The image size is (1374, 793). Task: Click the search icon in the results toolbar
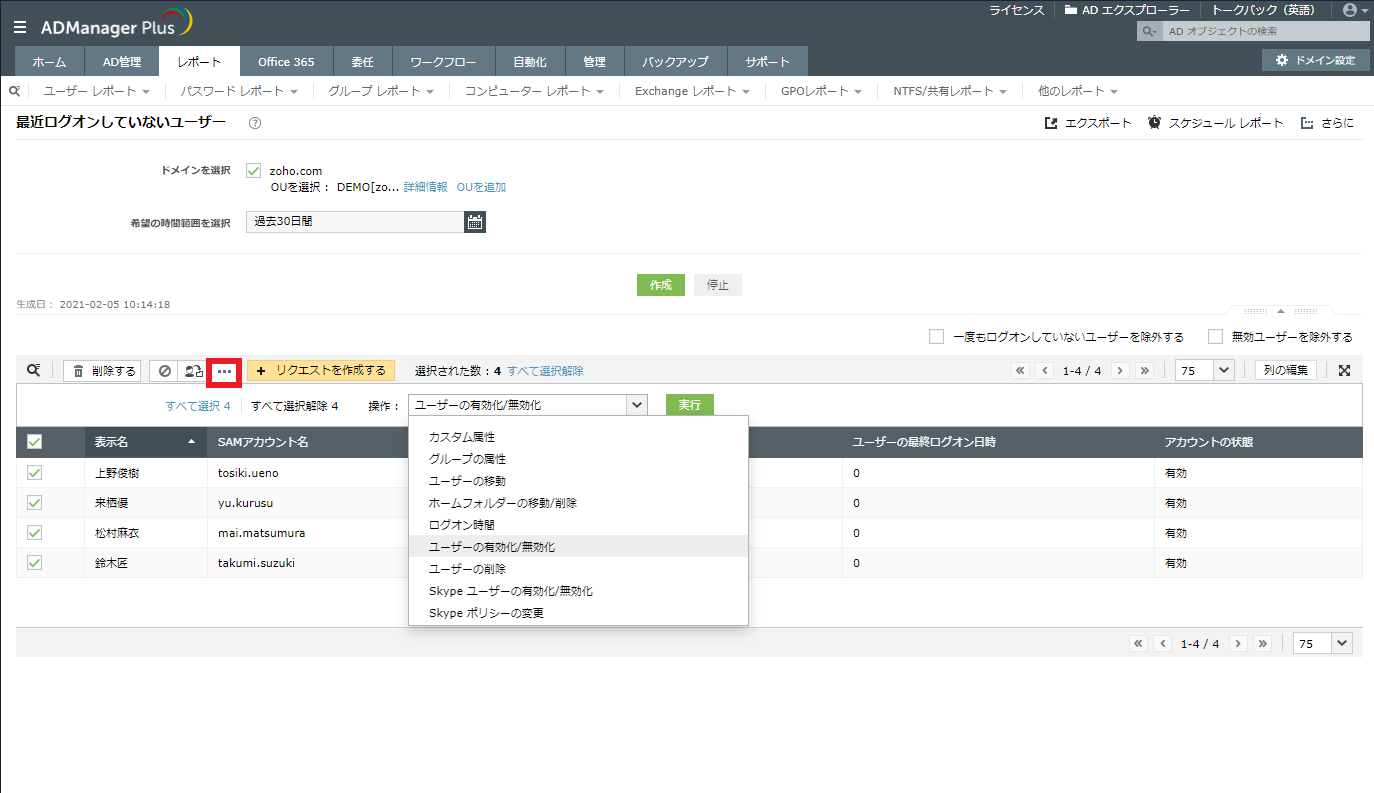click(x=34, y=370)
